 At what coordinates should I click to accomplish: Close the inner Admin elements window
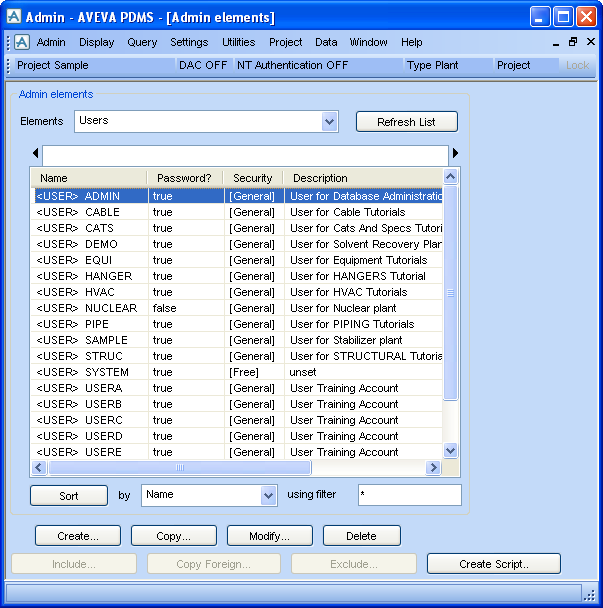[591, 41]
